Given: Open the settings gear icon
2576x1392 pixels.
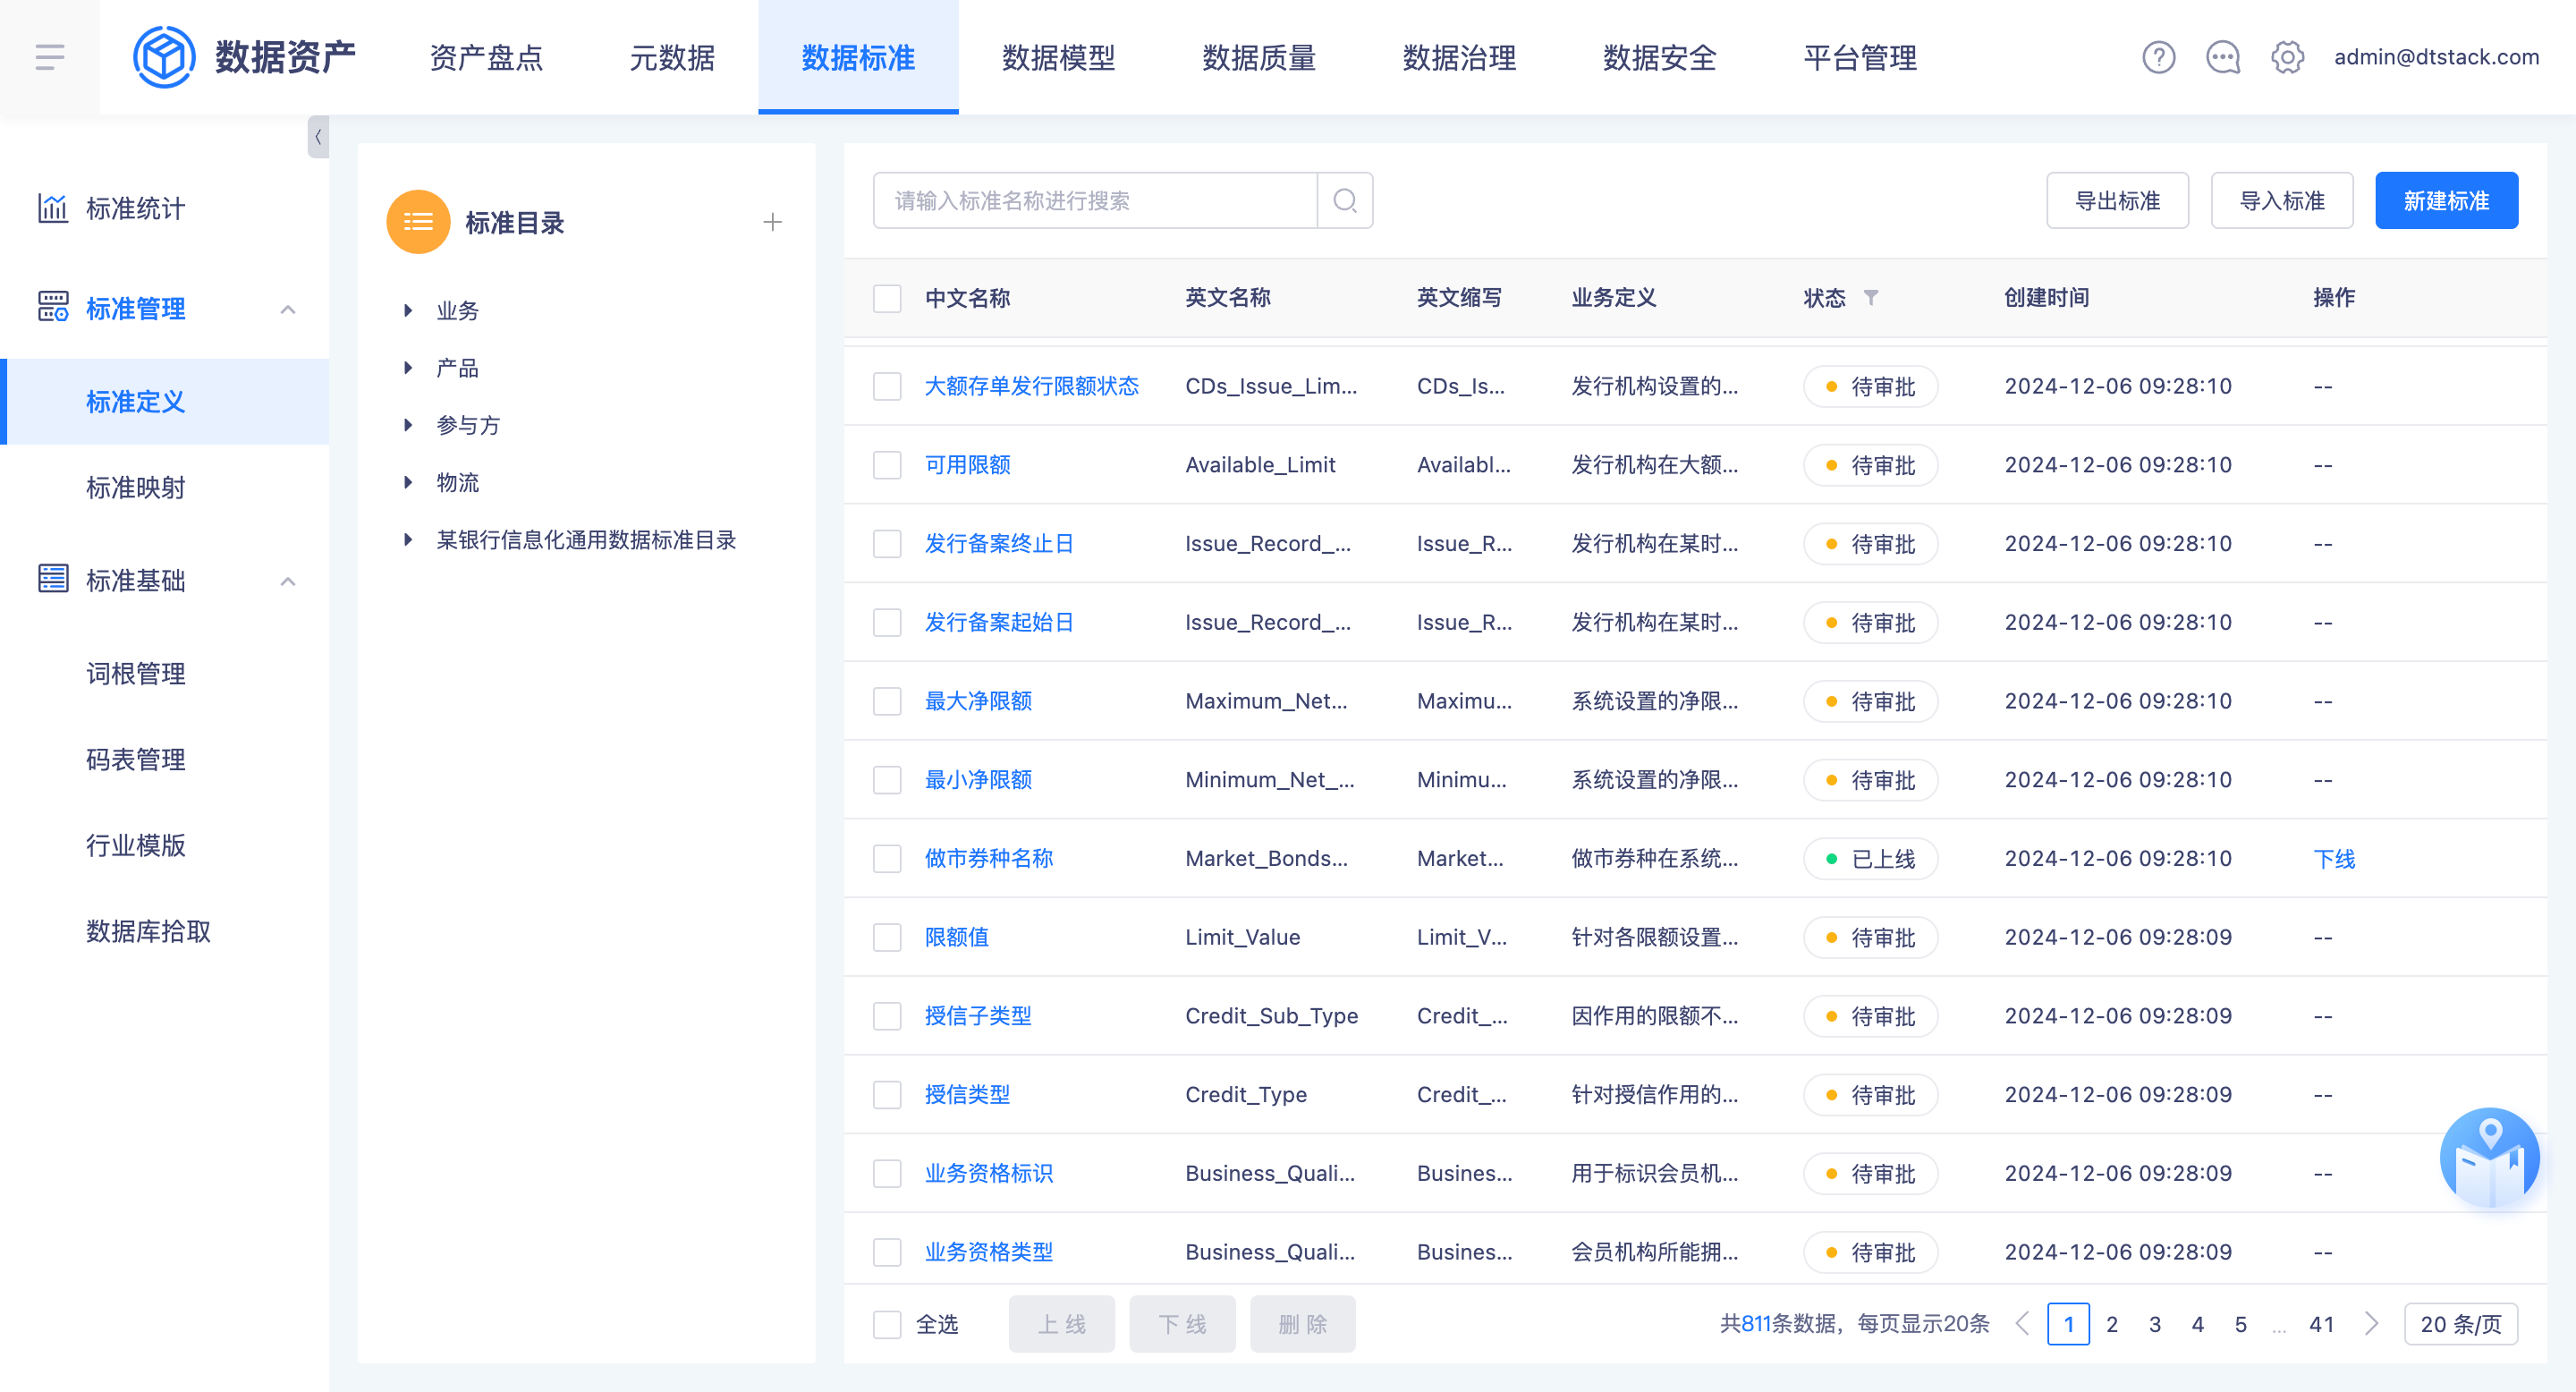Looking at the screenshot, I should (x=2287, y=57).
